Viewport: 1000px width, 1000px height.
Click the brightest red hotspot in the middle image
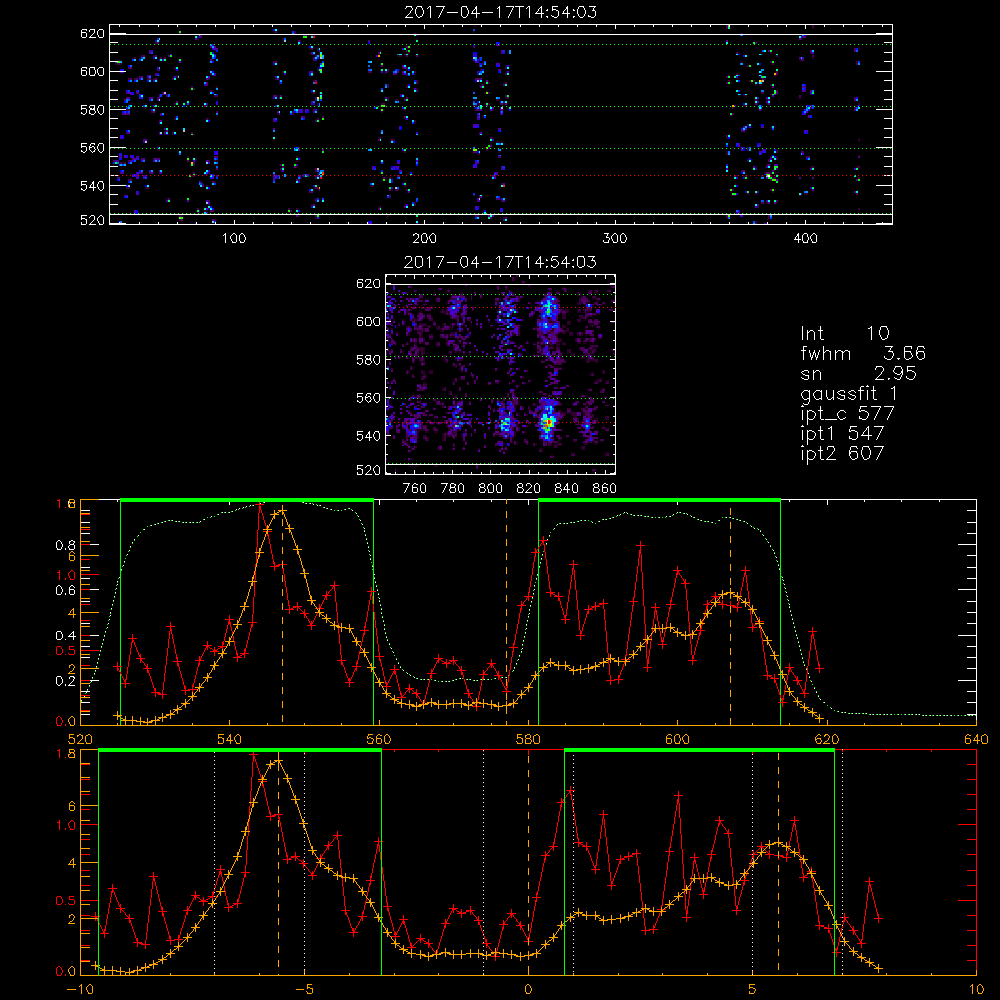(x=547, y=422)
